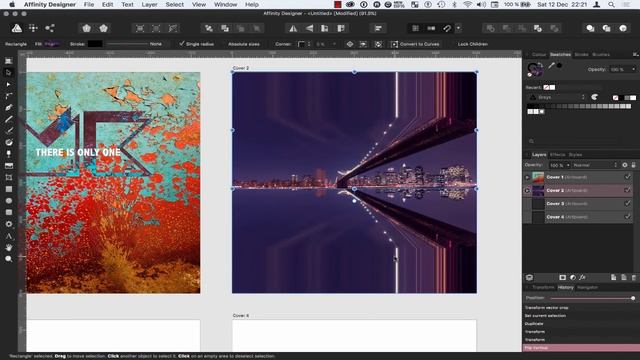Select the Node tool
640x360 pixels.
pyautogui.click(x=8, y=84)
